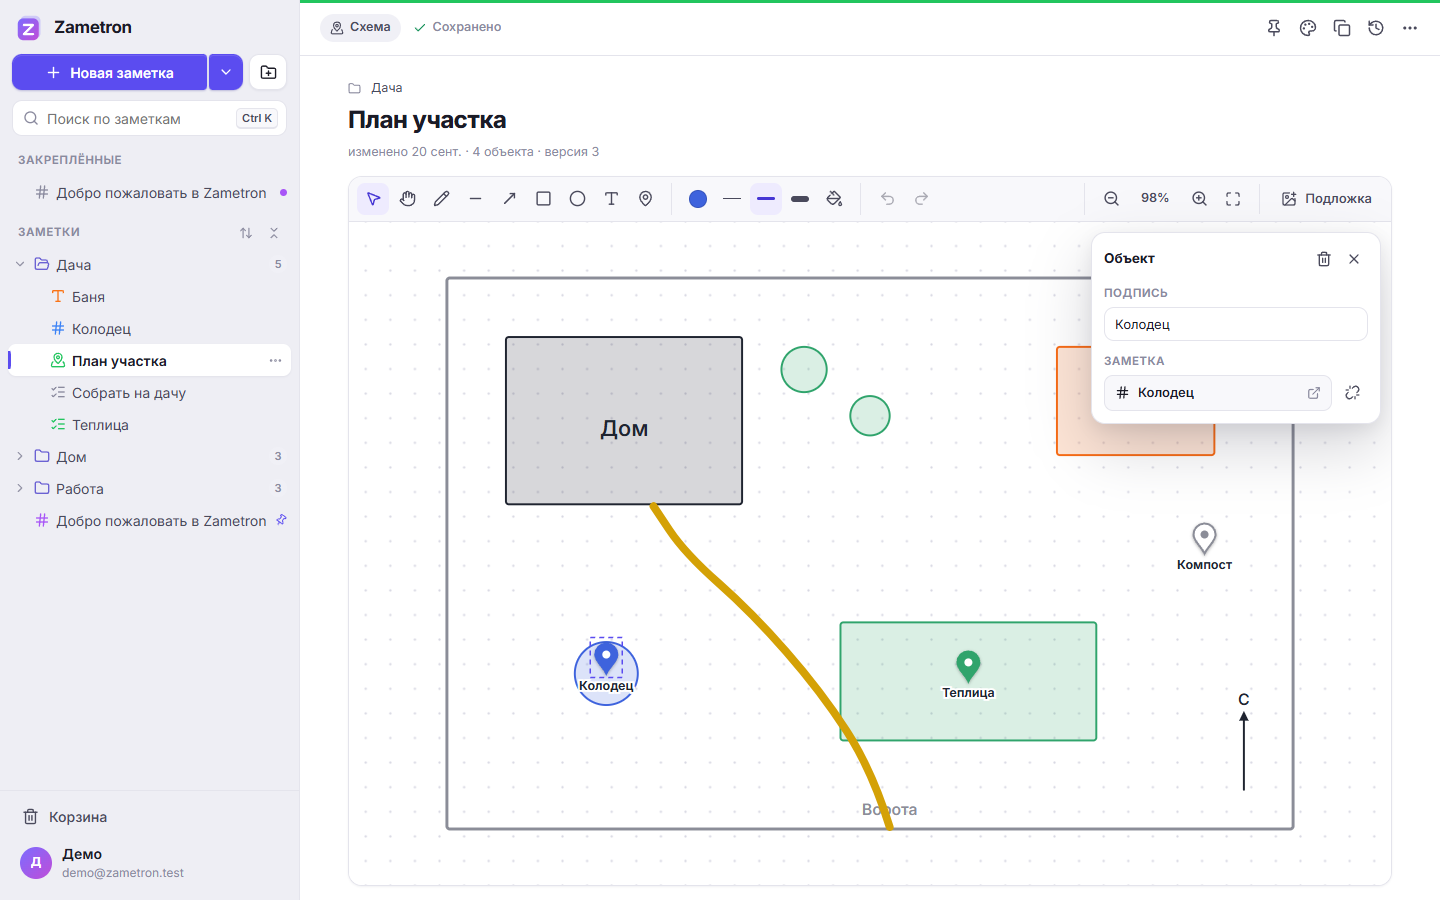This screenshot has width=1440, height=900.
Task: Select the arrow tool
Action: click(x=509, y=199)
